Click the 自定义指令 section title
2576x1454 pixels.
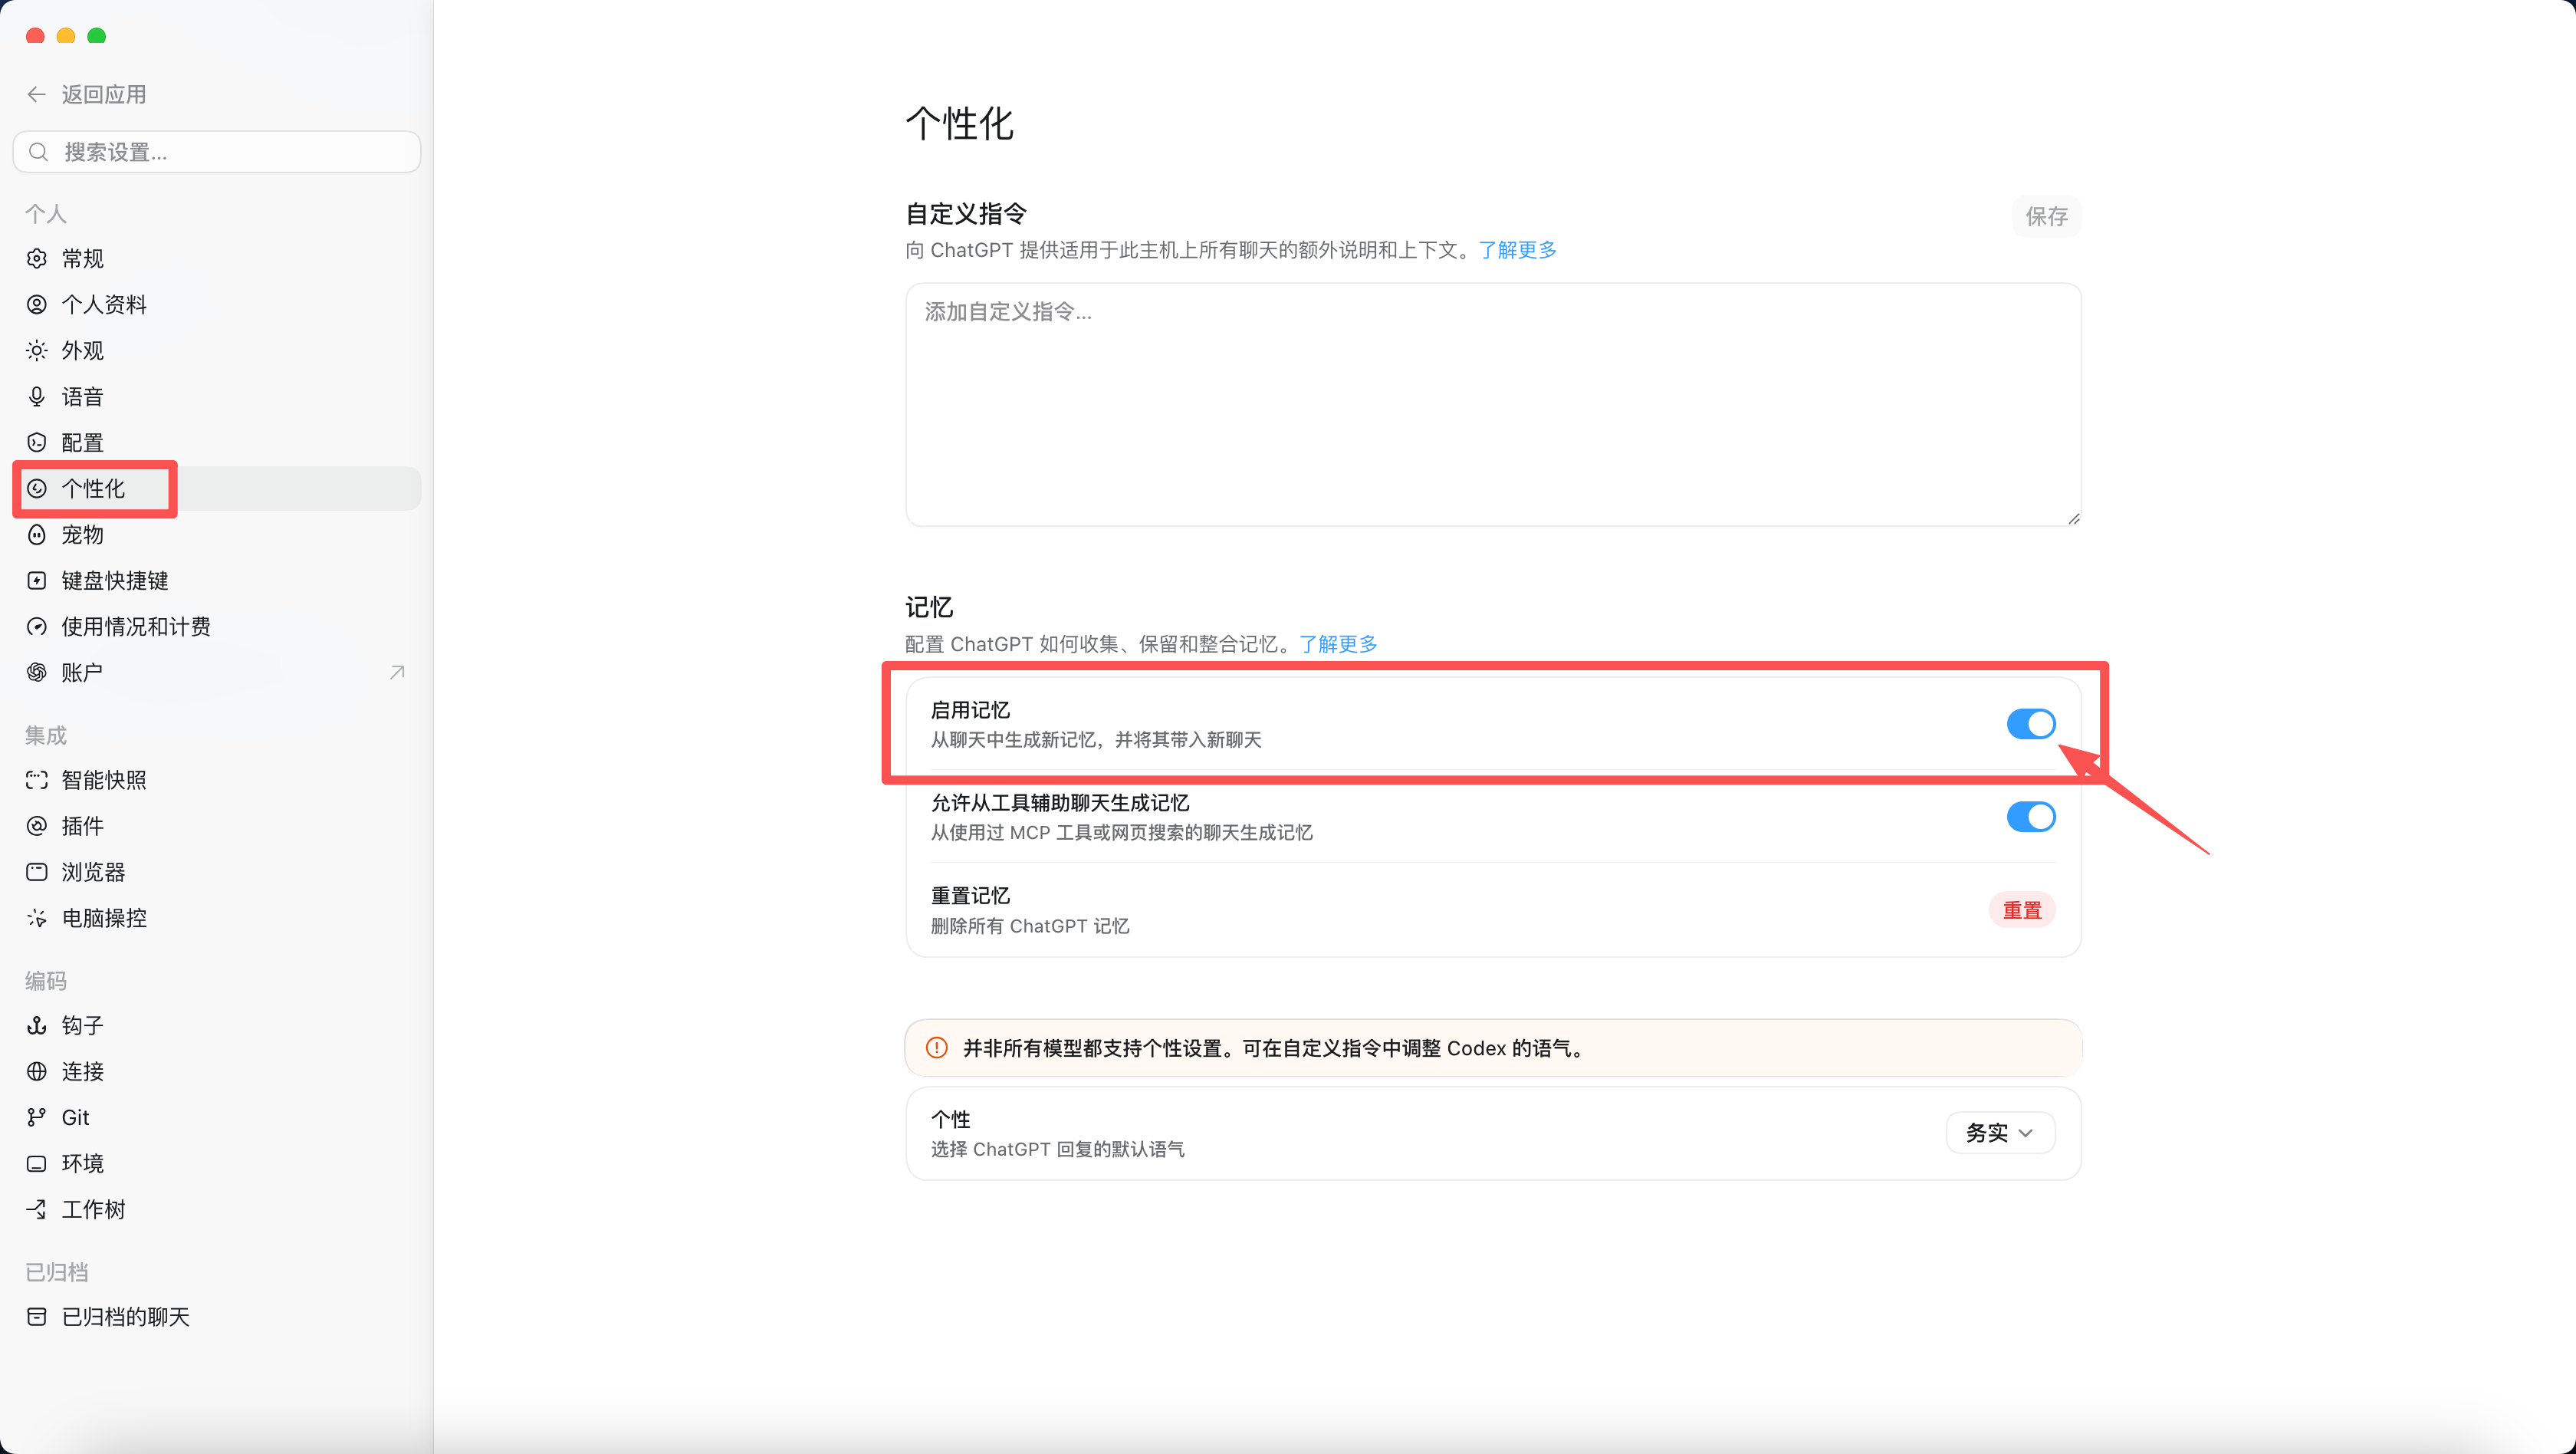pos(966,214)
